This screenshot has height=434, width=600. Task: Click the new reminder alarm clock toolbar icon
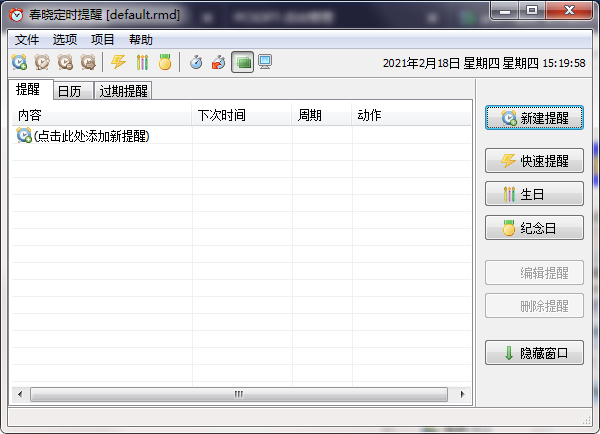(19, 62)
